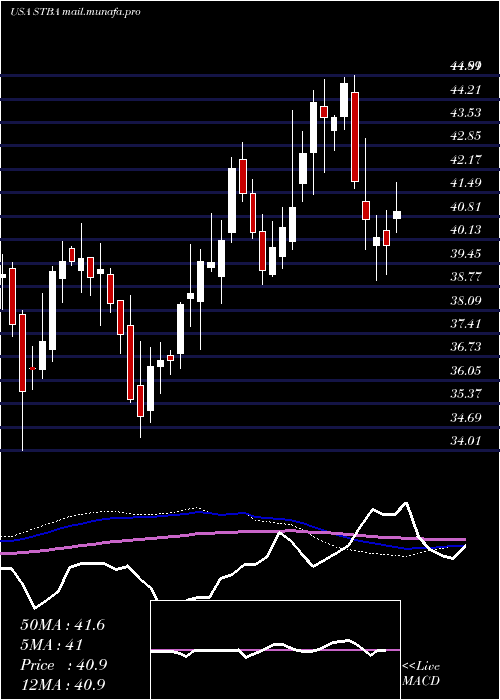Click the 42.17 price axis label
500x700 pixels.
click(x=466, y=159)
